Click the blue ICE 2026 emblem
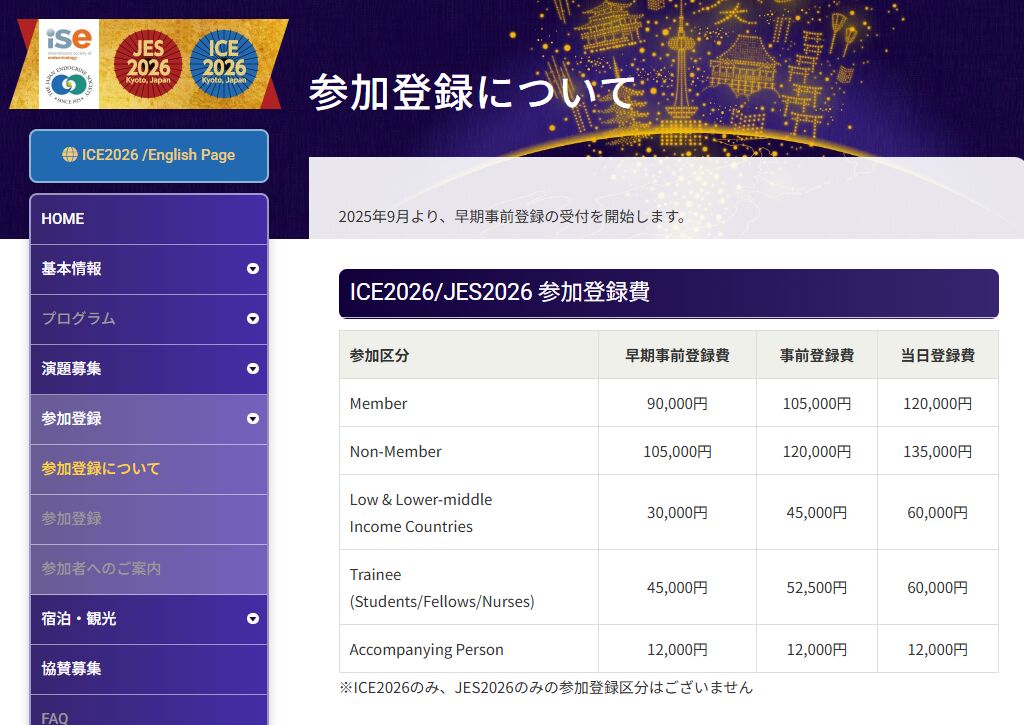This screenshot has width=1024, height=725. tap(223, 62)
